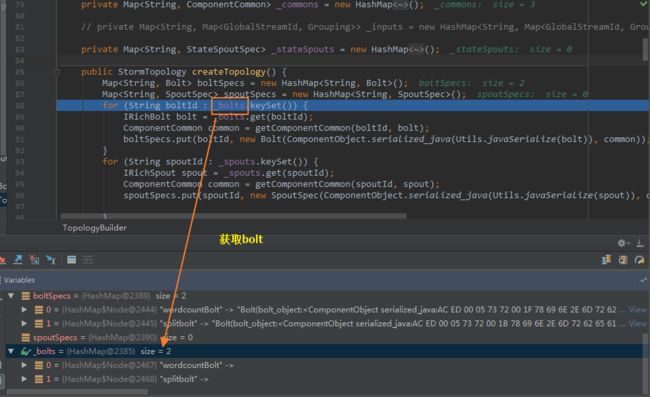Click IRichSpout spout declaration line
The height and width of the screenshot is (397, 650).
pyautogui.click(x=228, y=172)
